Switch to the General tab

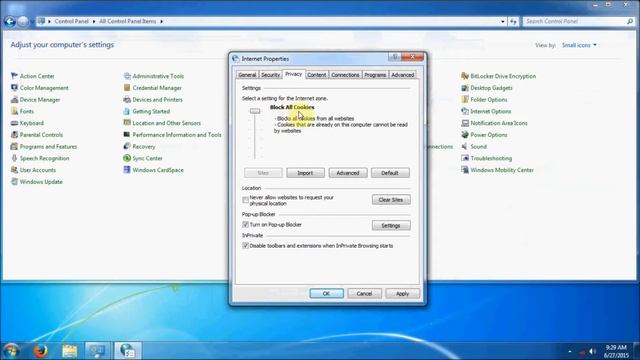click(x=247, y=75)
